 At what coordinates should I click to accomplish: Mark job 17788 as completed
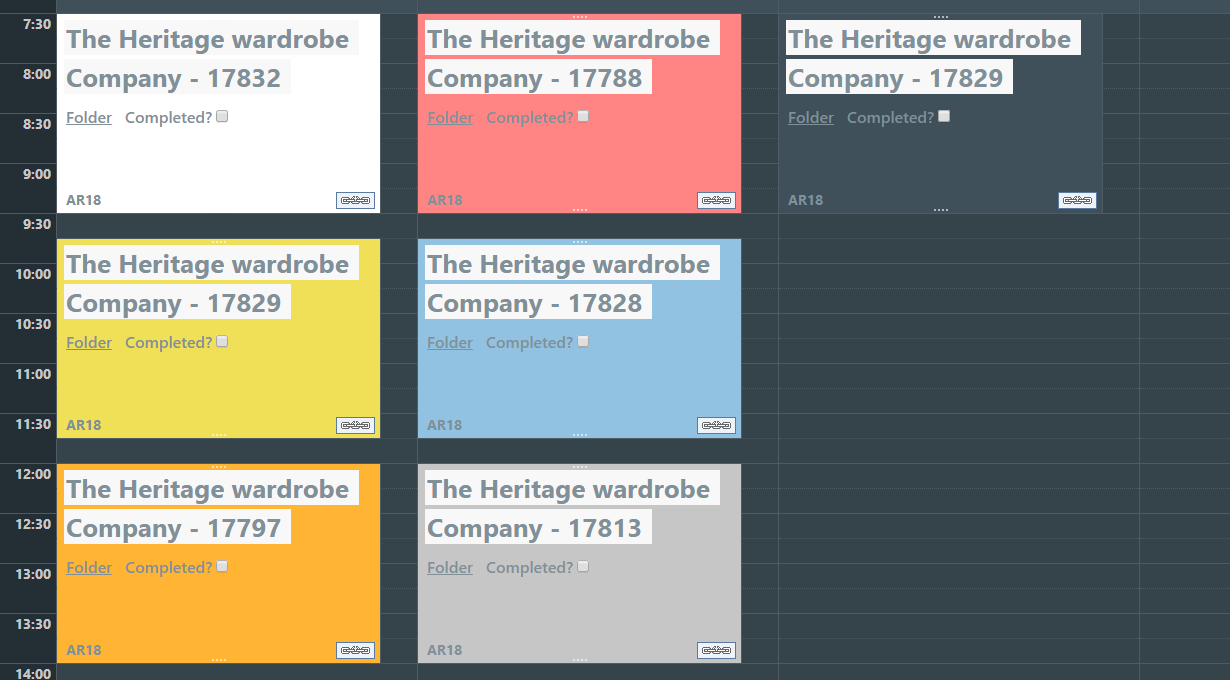pos(583,116)
